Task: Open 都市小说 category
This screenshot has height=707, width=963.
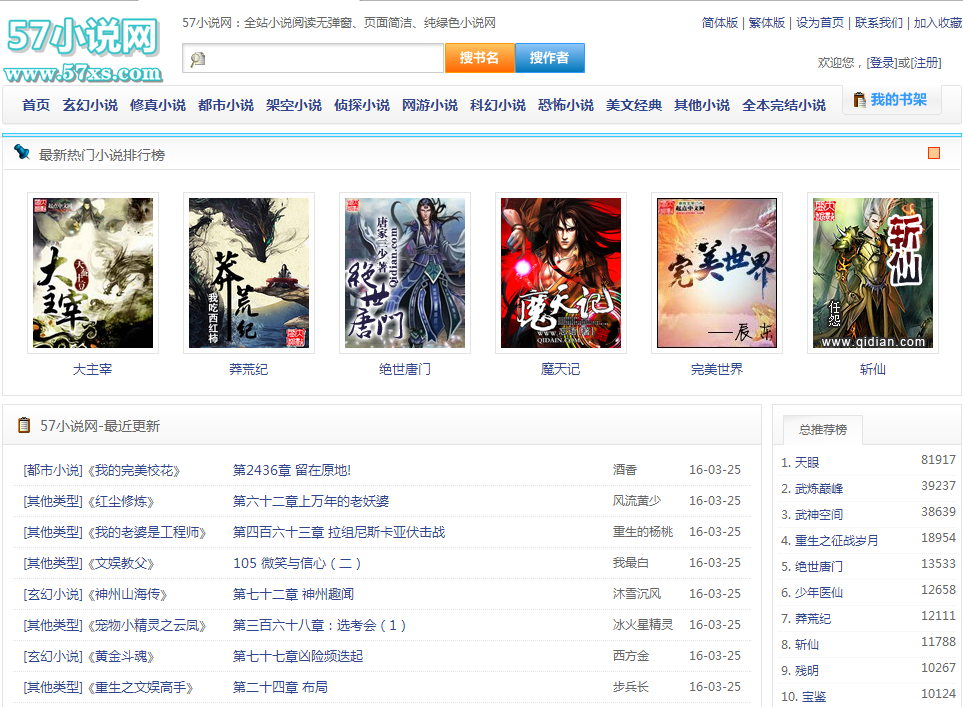Action: [x=225, y=105]
